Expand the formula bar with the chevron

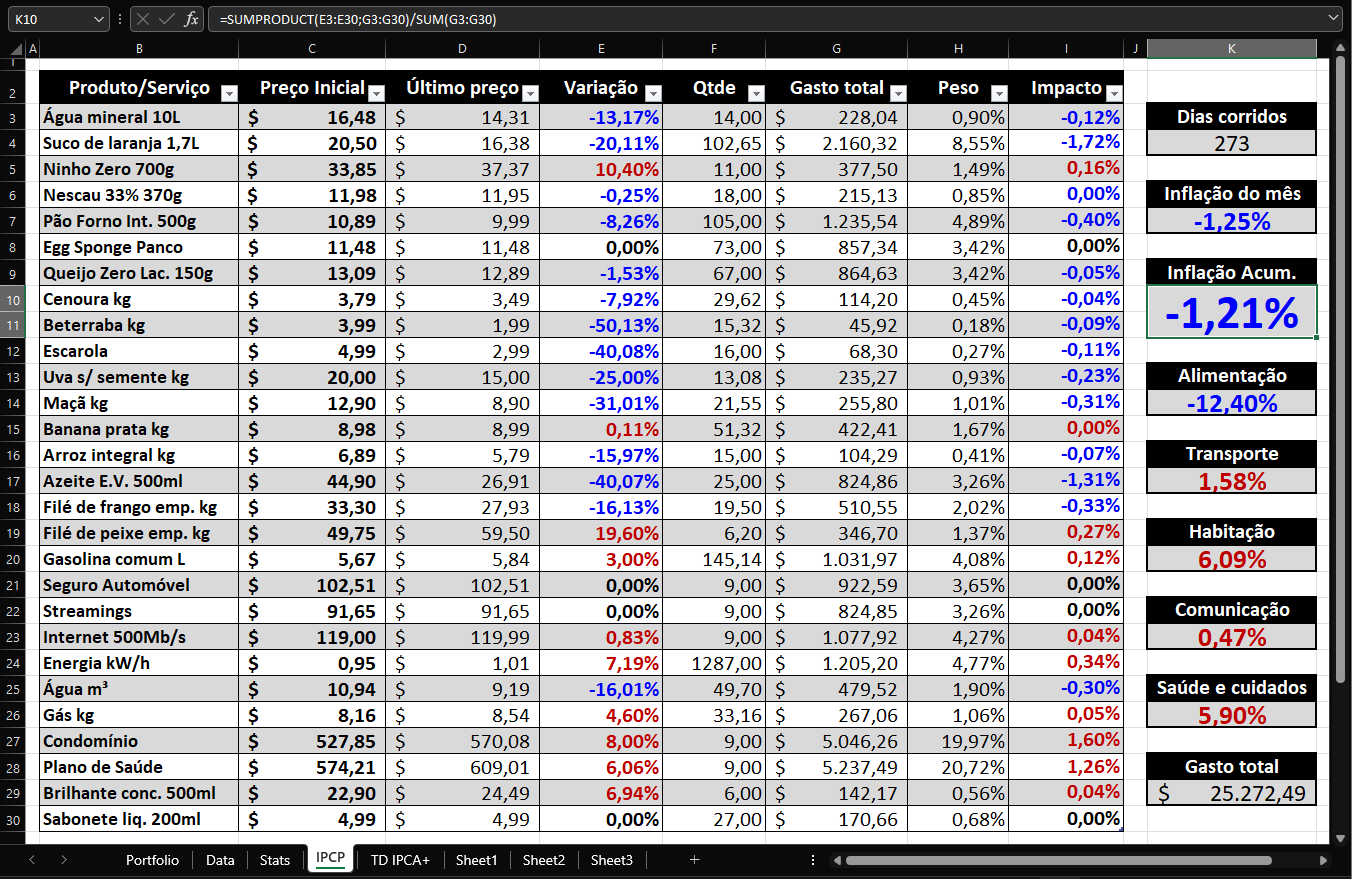pos(1334,19)
